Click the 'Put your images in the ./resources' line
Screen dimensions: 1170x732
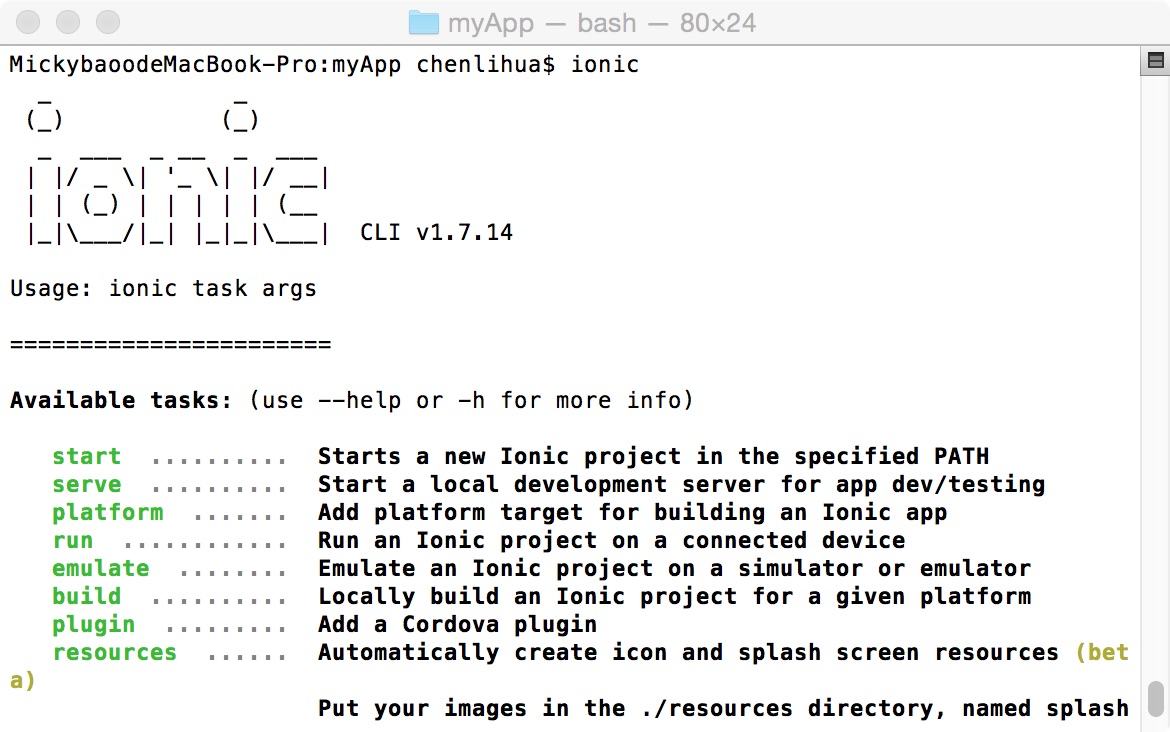723,708
